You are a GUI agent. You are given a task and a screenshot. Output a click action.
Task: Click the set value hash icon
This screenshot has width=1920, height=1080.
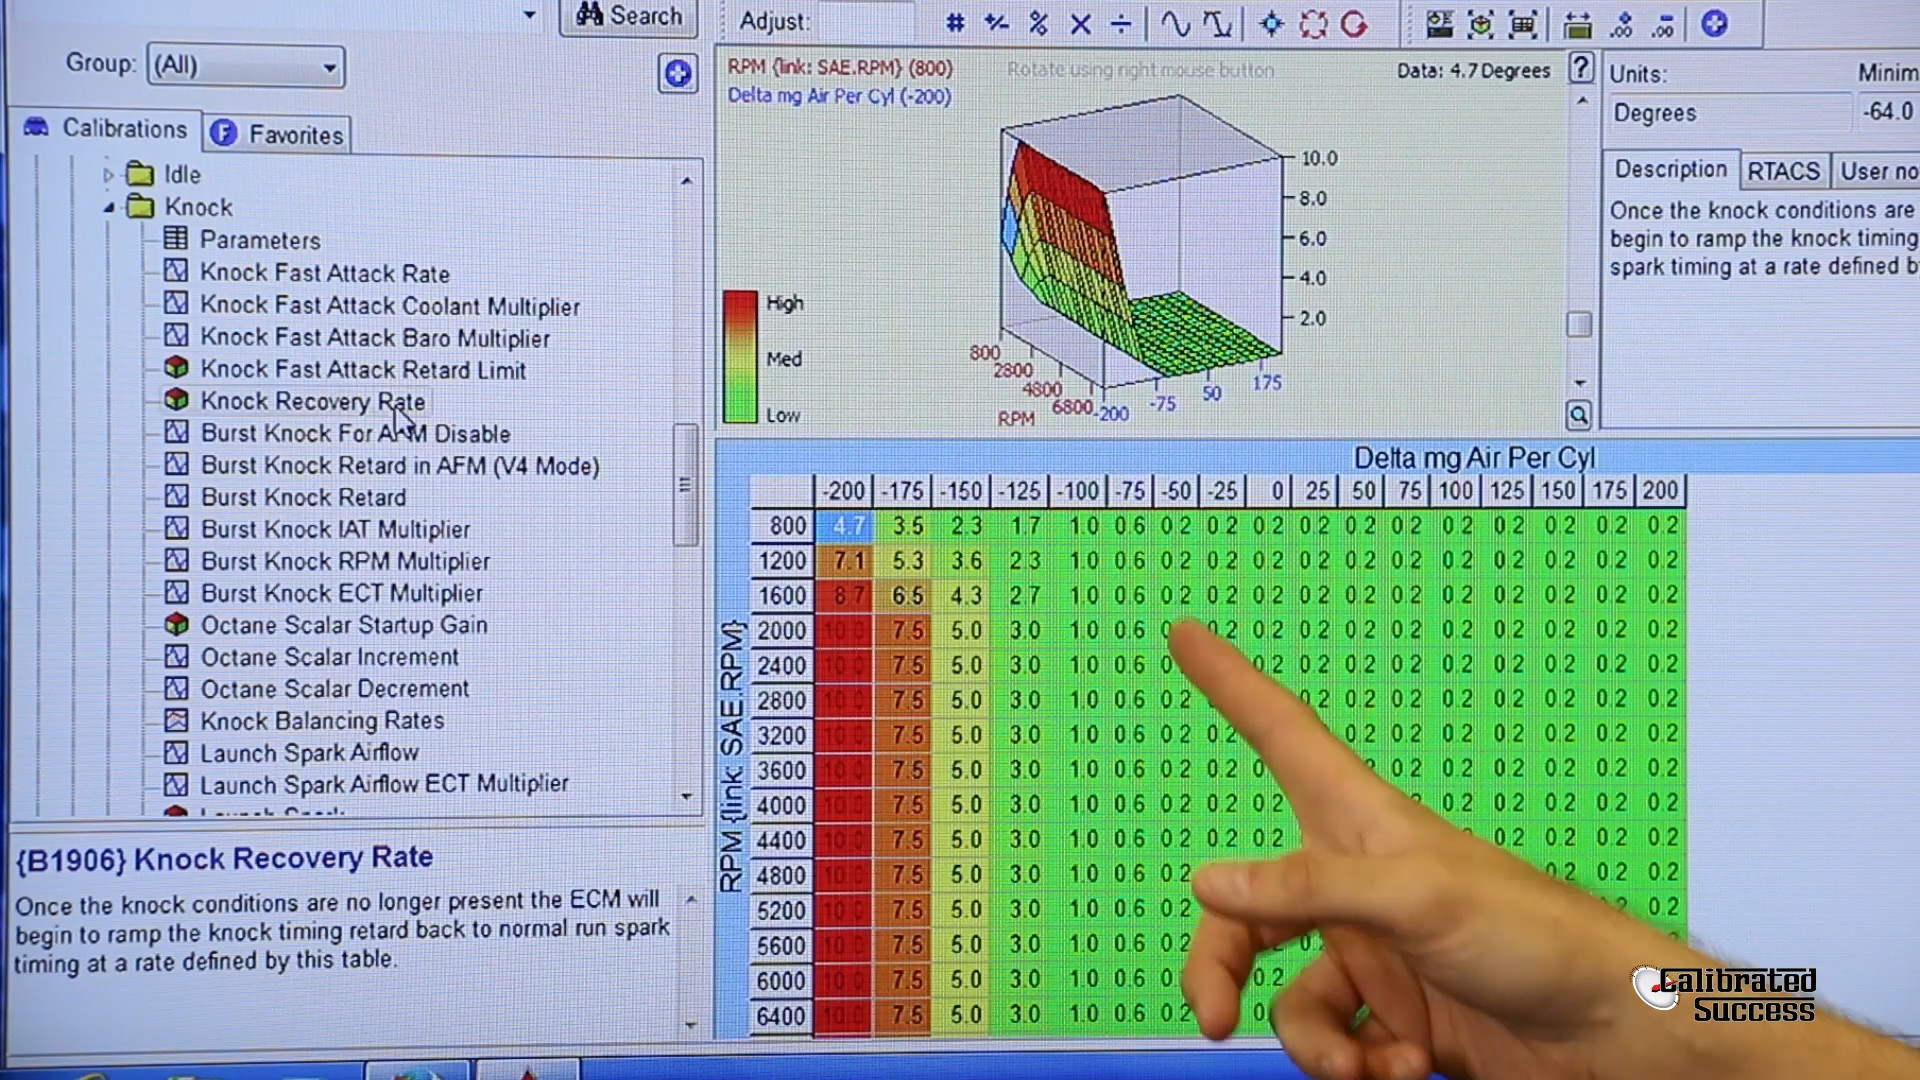955,24
